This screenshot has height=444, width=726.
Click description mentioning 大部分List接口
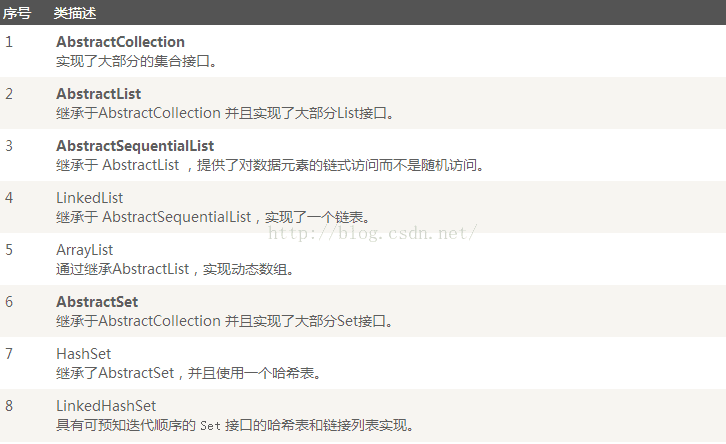point(225,113)
